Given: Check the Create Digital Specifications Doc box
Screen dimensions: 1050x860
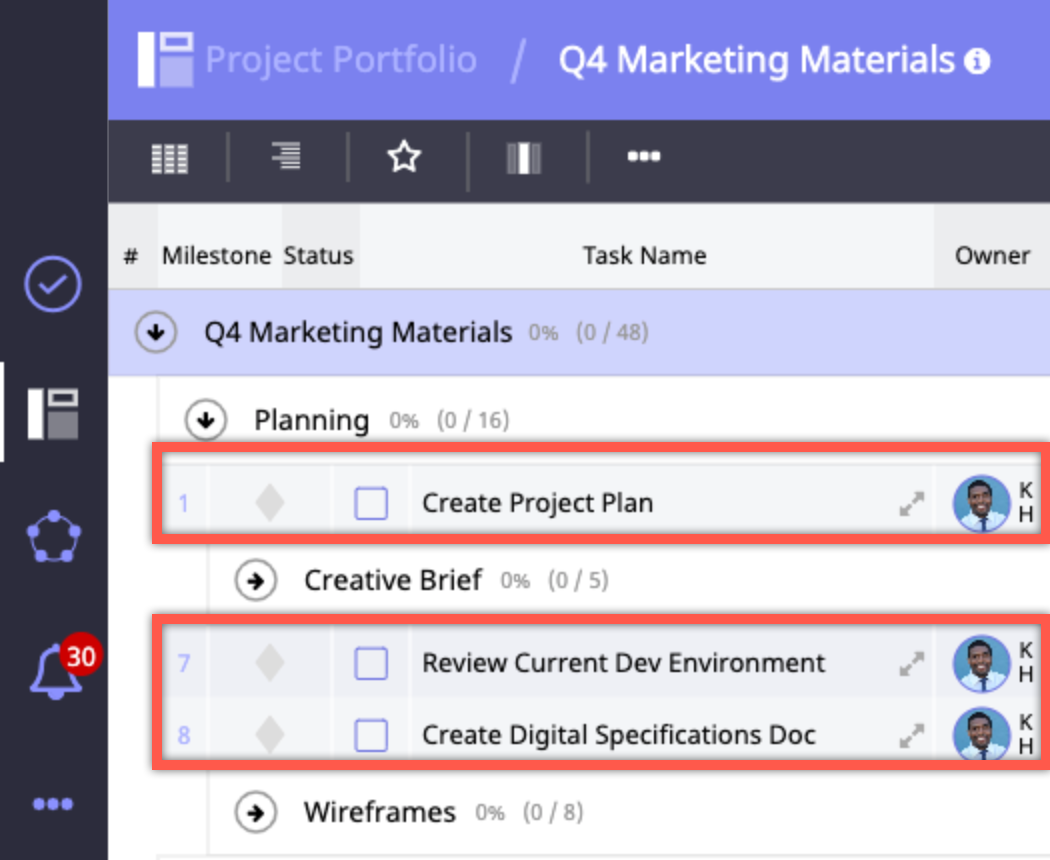Looking at the screenshot, I should pos(371,736).
